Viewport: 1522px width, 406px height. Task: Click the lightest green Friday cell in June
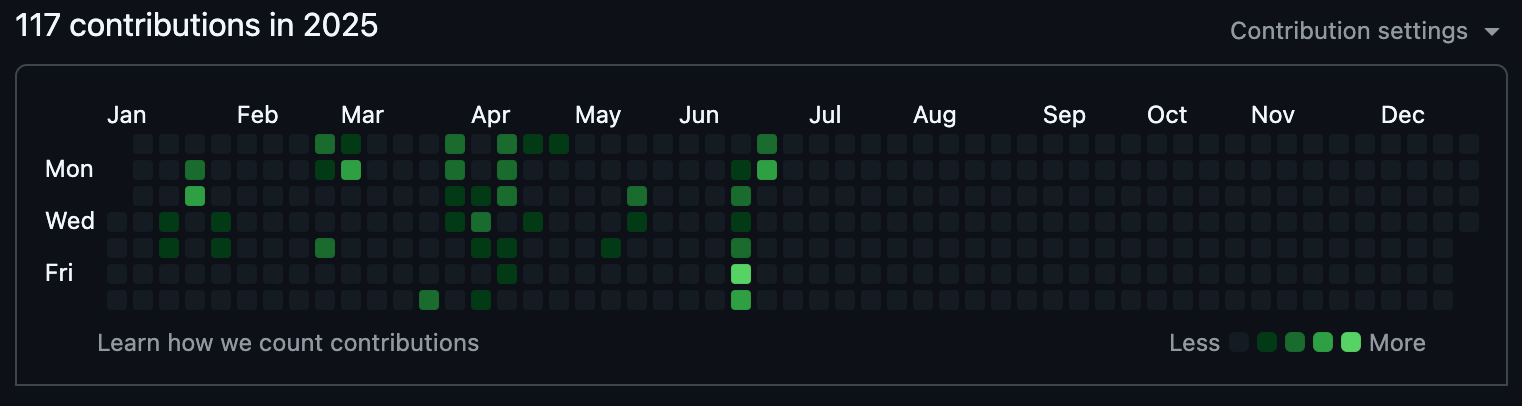pyautogui.click(x=741, y=273)
